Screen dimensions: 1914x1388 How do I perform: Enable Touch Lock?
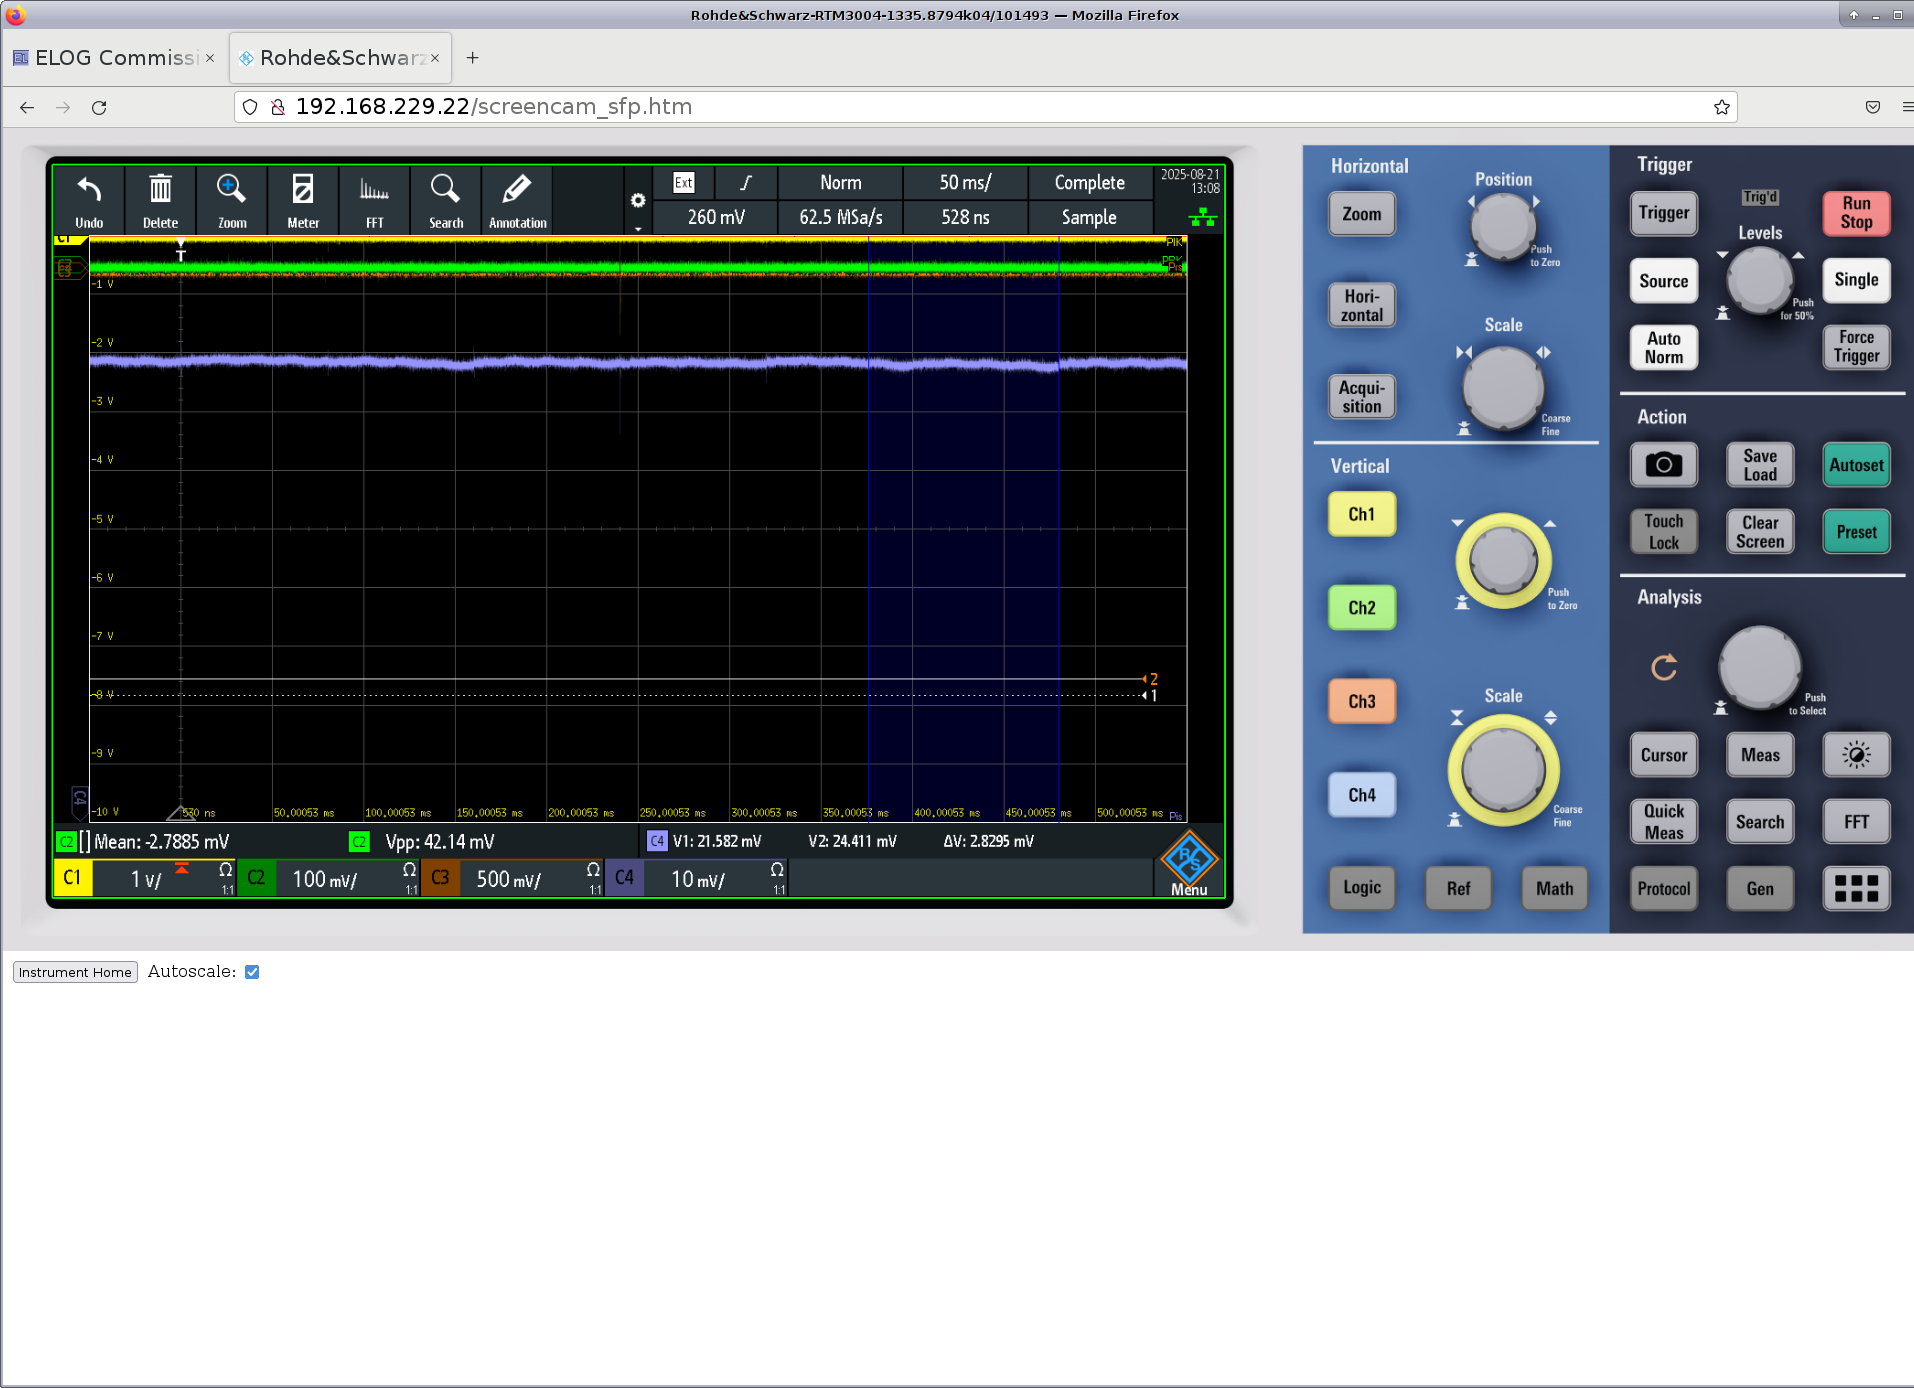point(1663,531)
